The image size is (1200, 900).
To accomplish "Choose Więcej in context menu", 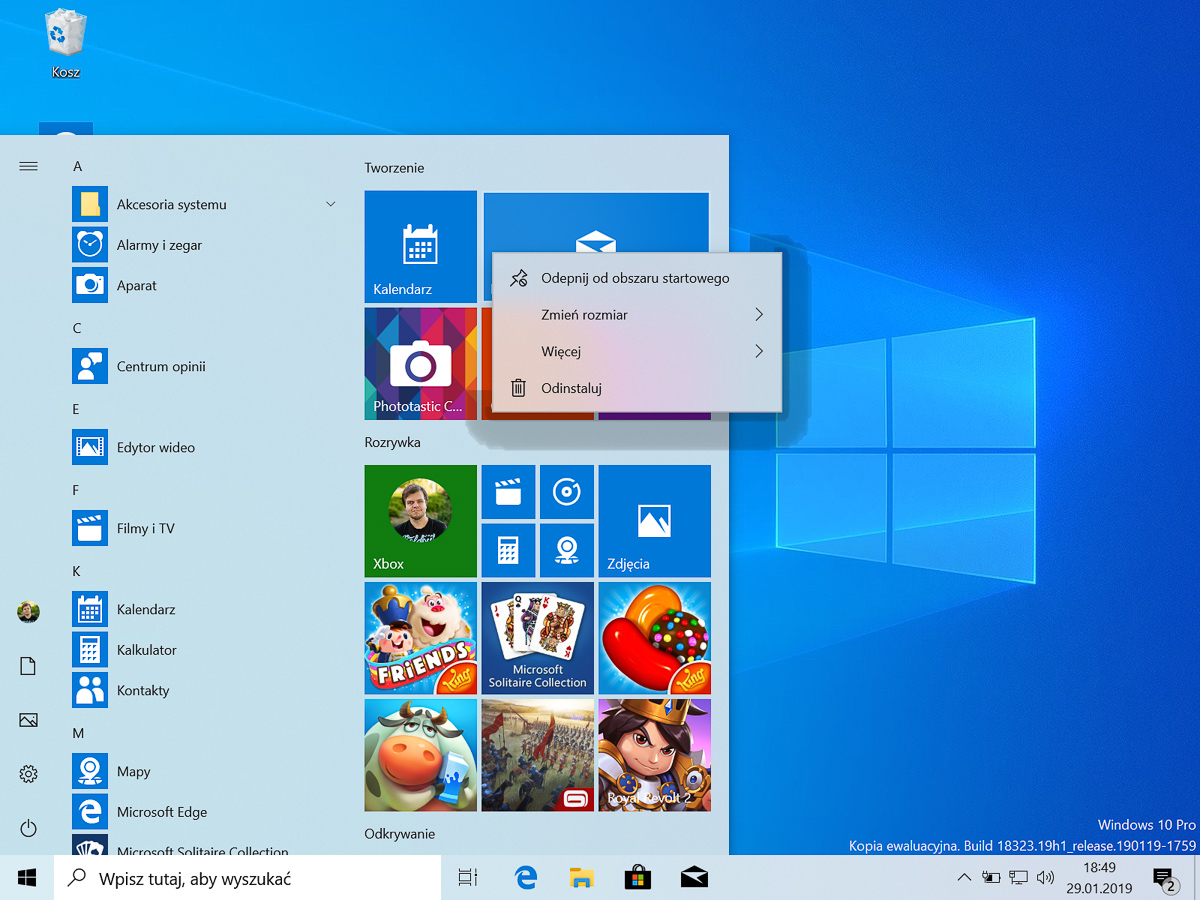I will click(x=637, y=351).
